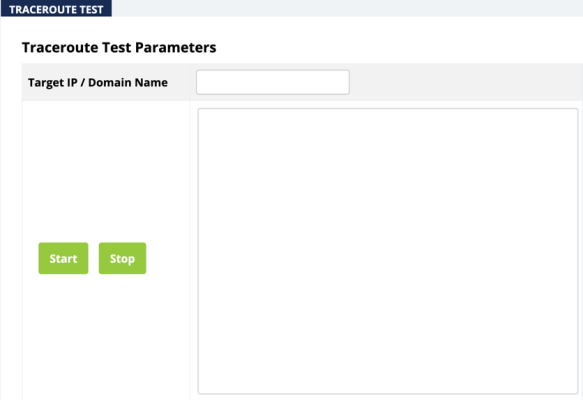Begin the traceroute with the green Start button
583x400 pixels.
63,258
